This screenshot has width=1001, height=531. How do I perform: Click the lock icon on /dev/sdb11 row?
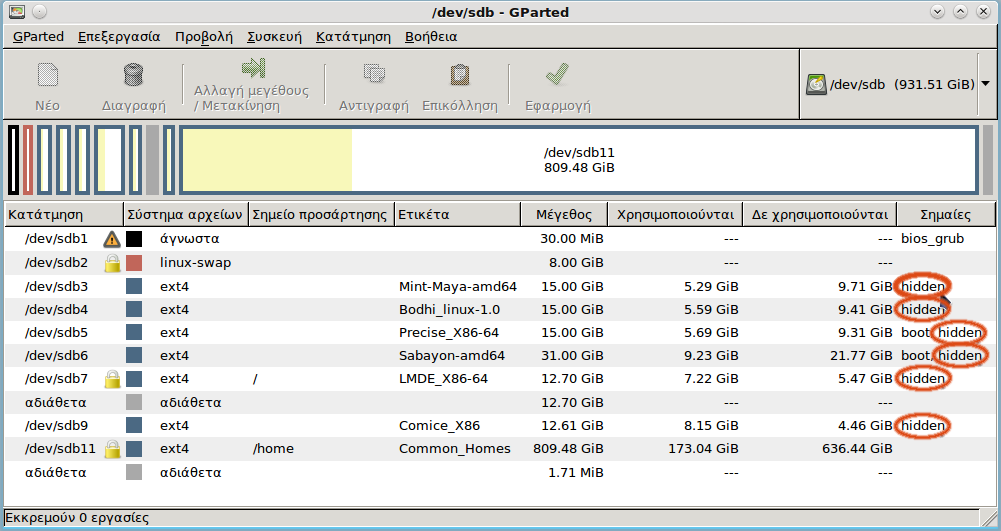point(112,448)
